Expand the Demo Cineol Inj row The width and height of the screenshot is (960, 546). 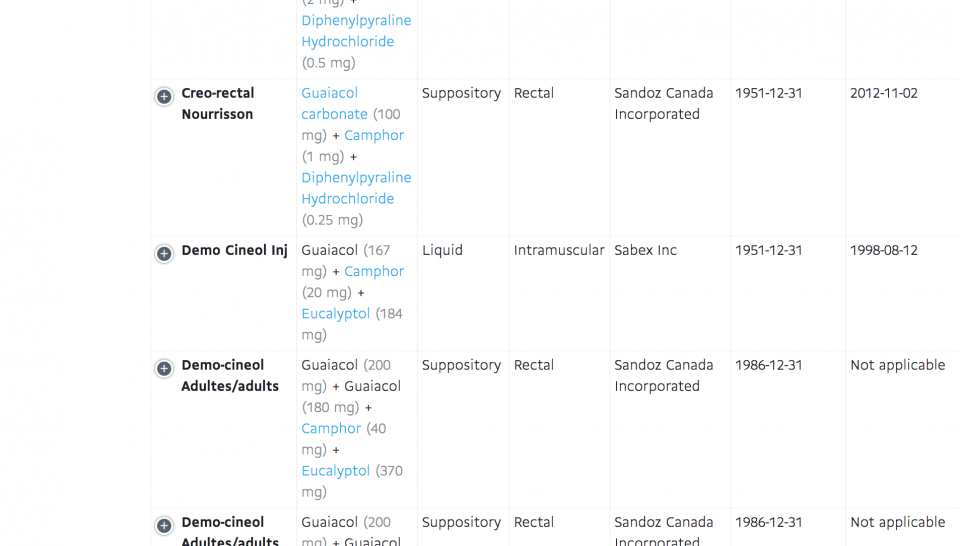[164, 254]
